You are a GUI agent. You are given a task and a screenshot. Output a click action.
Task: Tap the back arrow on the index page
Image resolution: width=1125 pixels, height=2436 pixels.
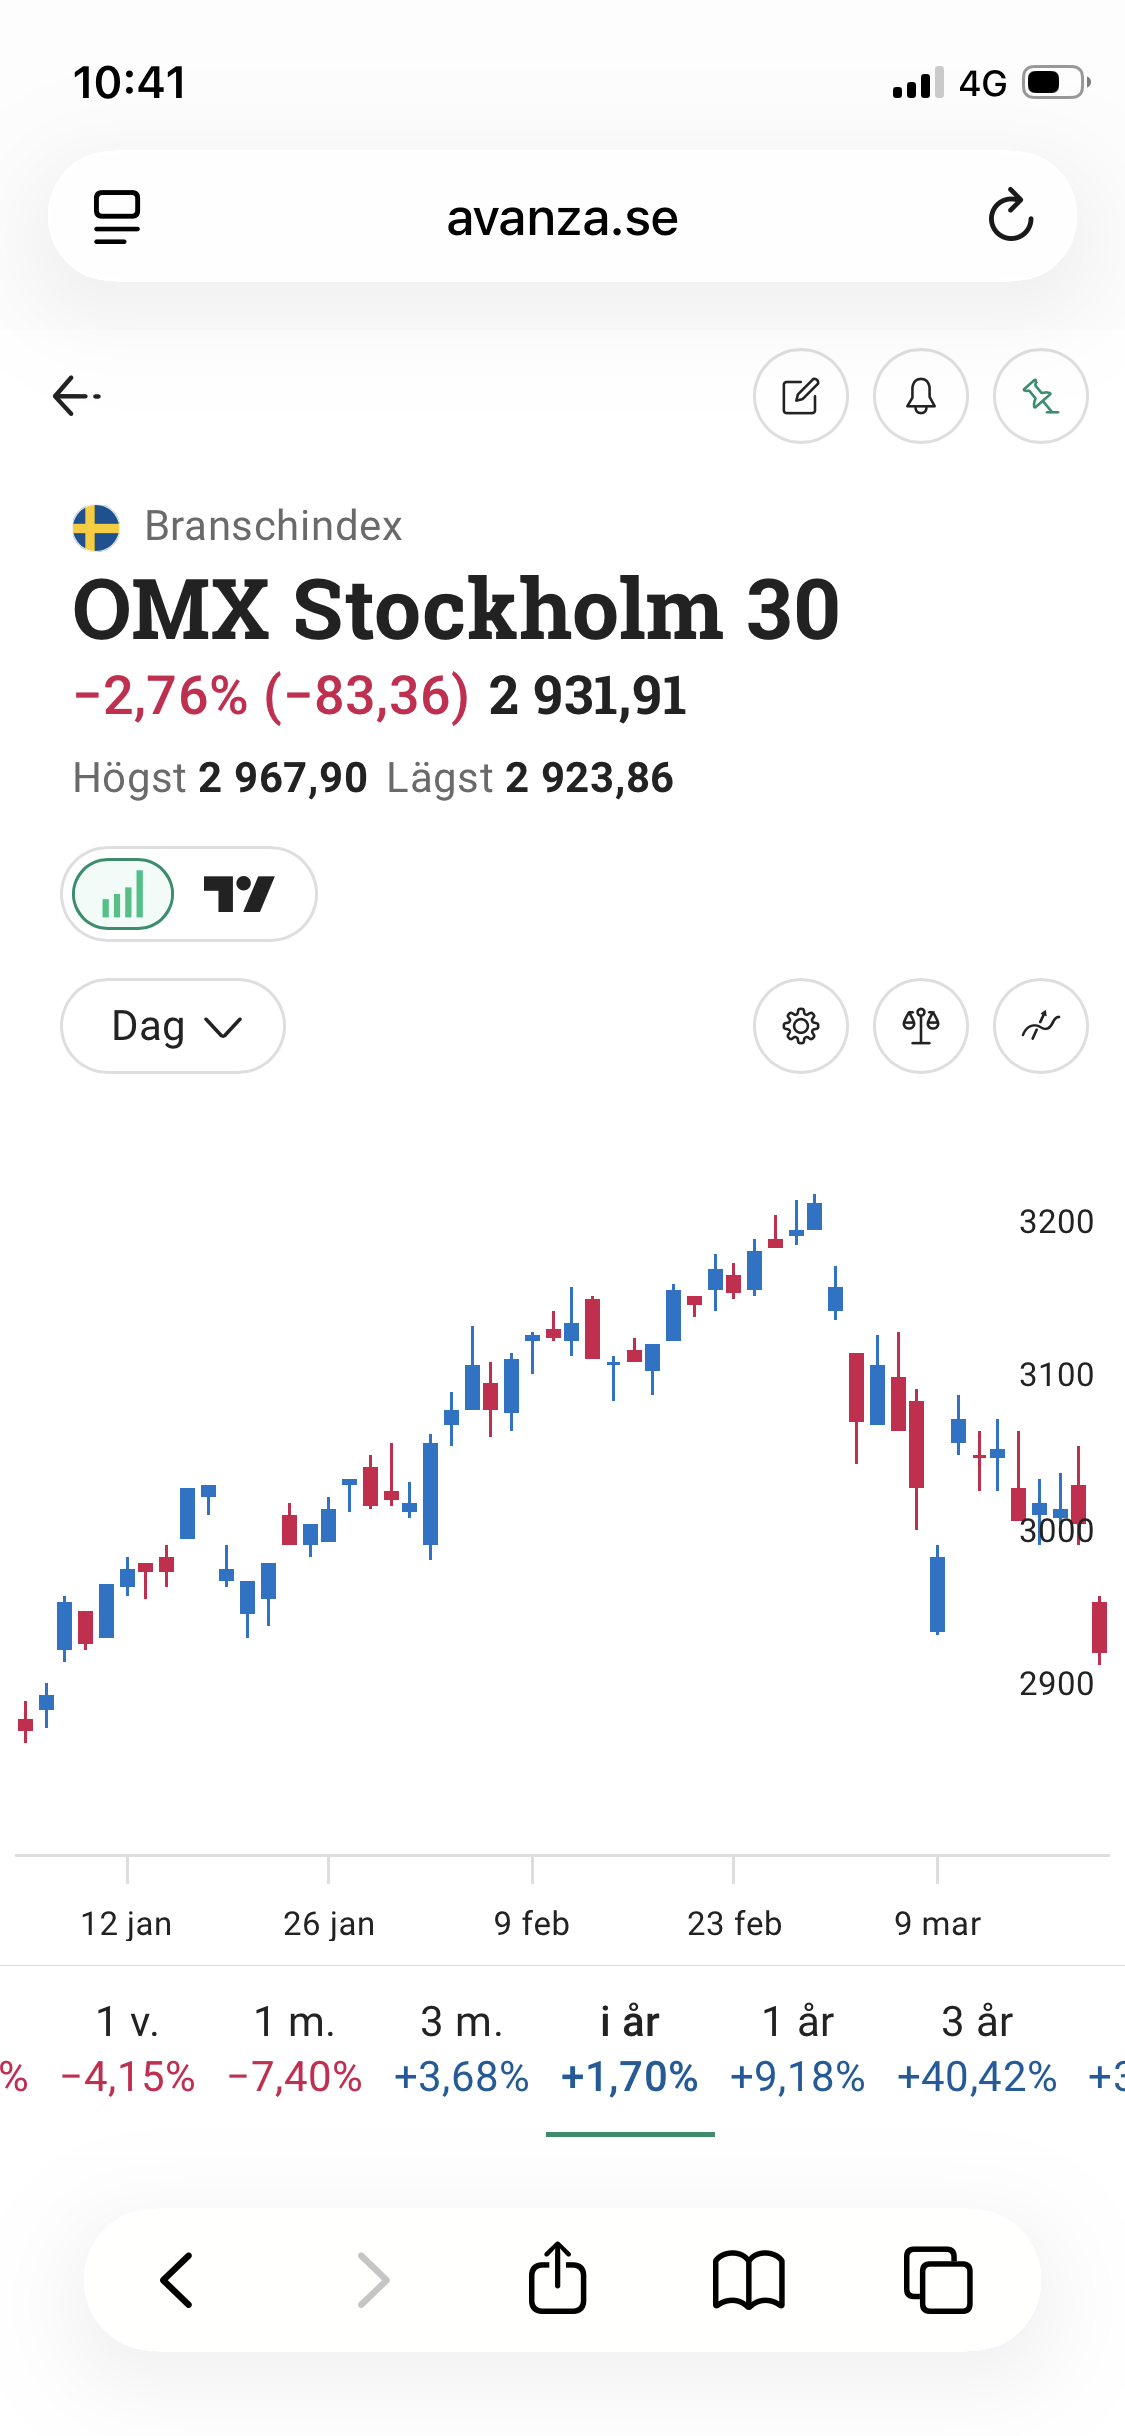point(76,396)
